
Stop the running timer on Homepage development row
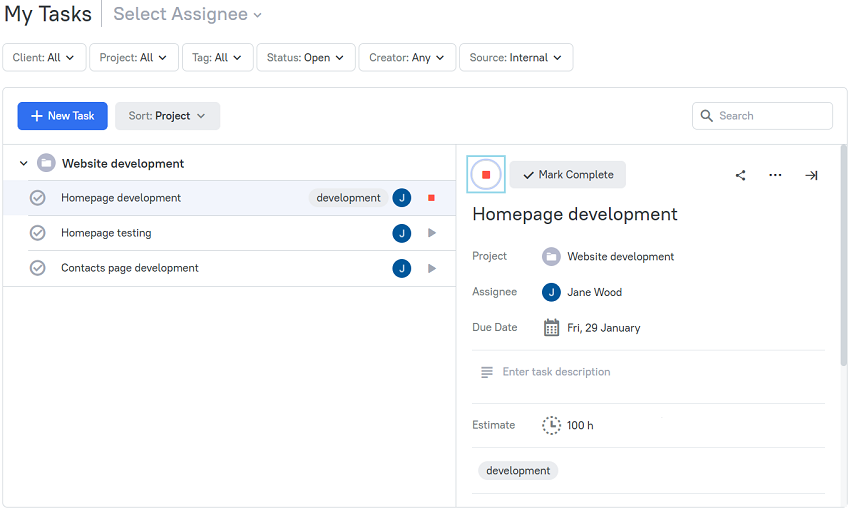(432, 198)
